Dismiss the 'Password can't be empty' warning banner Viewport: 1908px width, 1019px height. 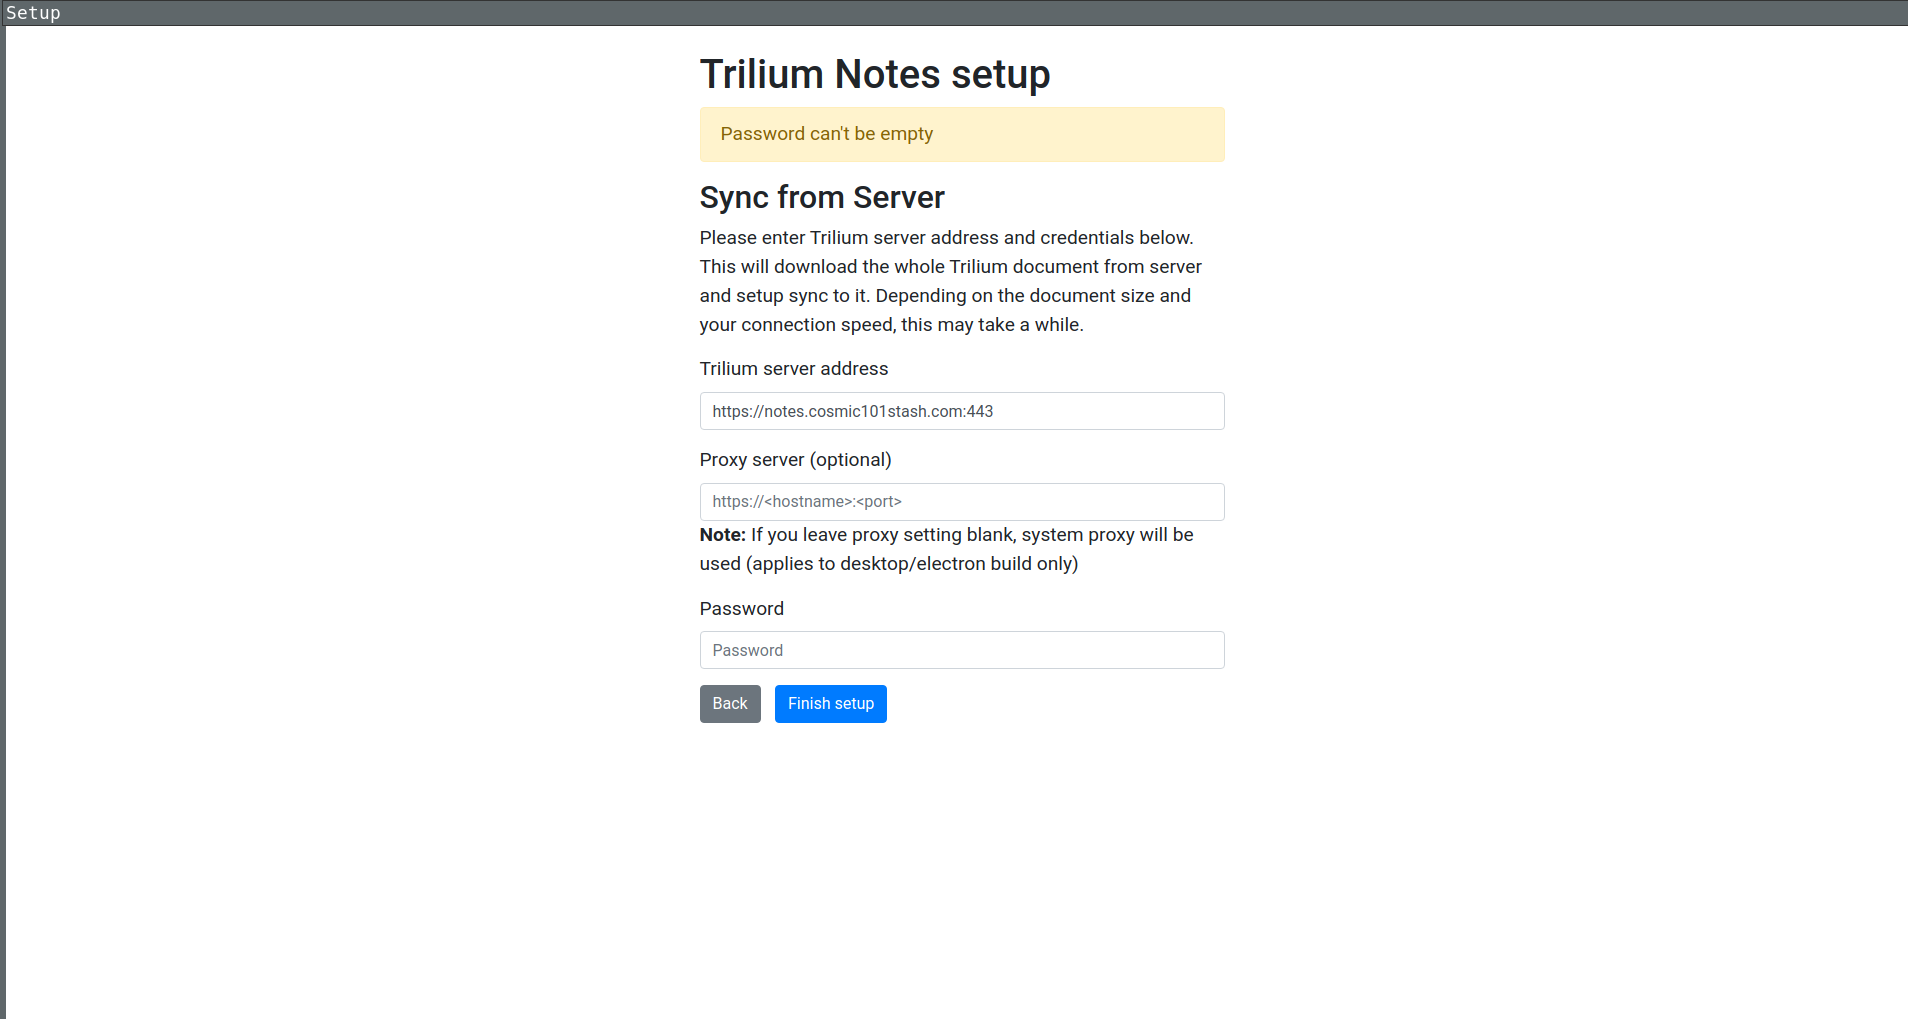coord(961,134)
